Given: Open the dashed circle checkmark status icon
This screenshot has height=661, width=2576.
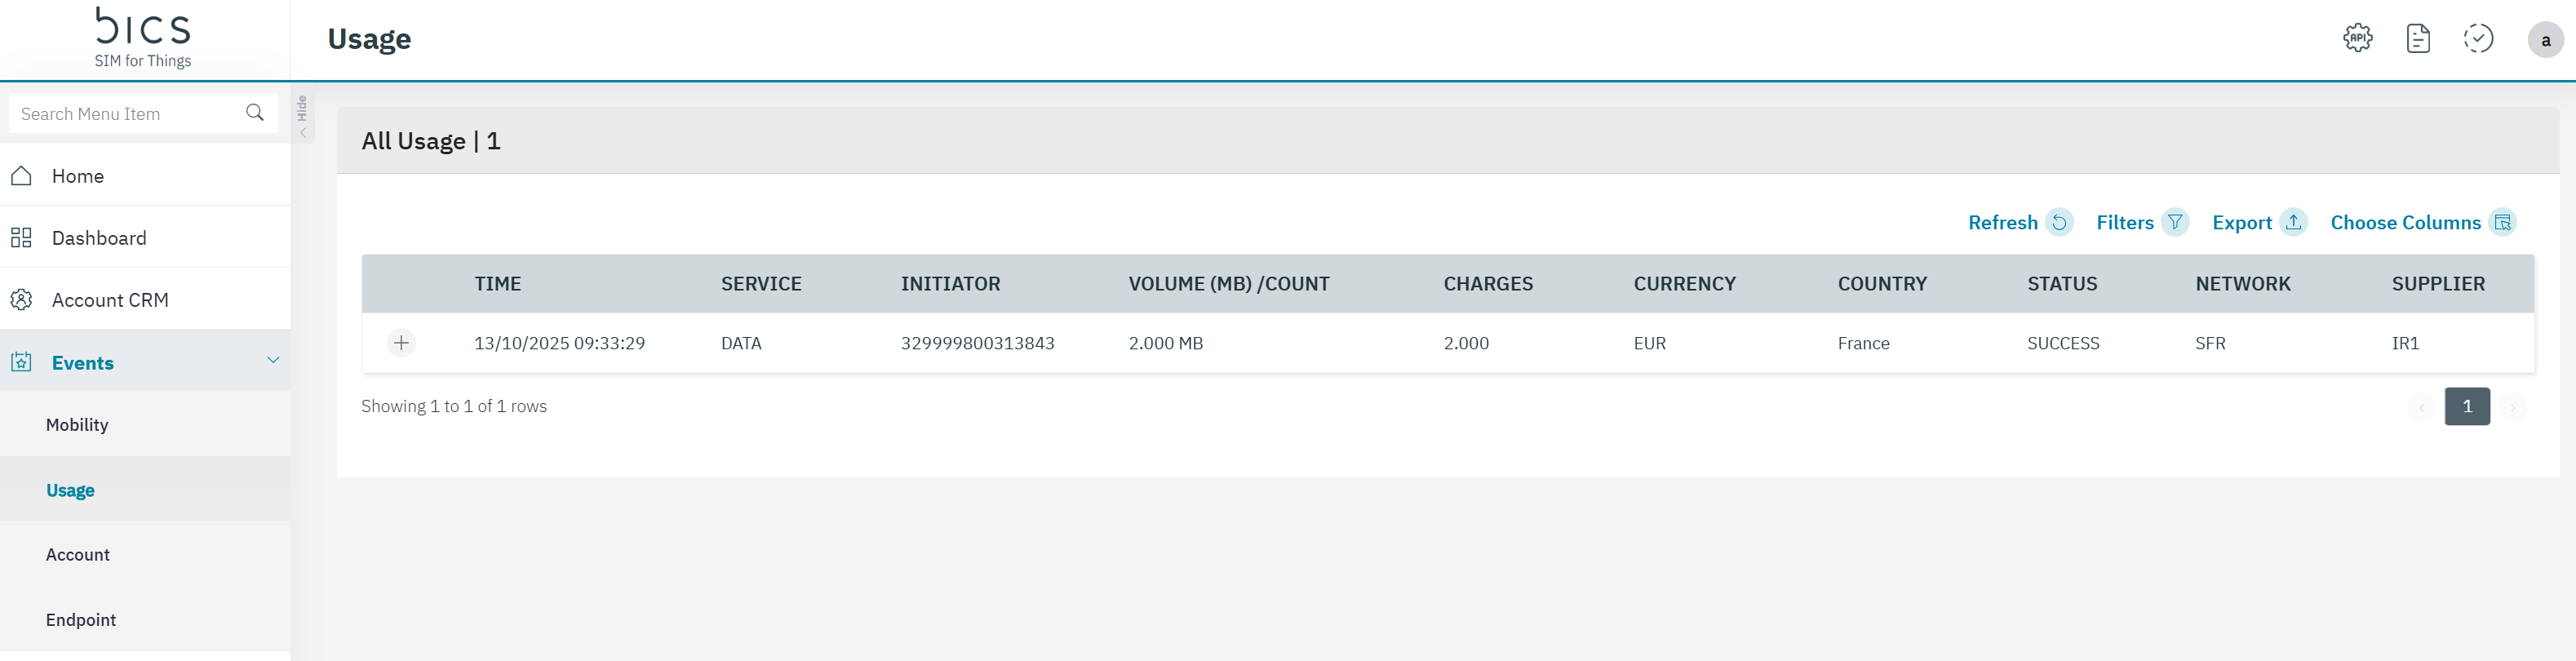Looking at the screenshot, I should 2477,39.
